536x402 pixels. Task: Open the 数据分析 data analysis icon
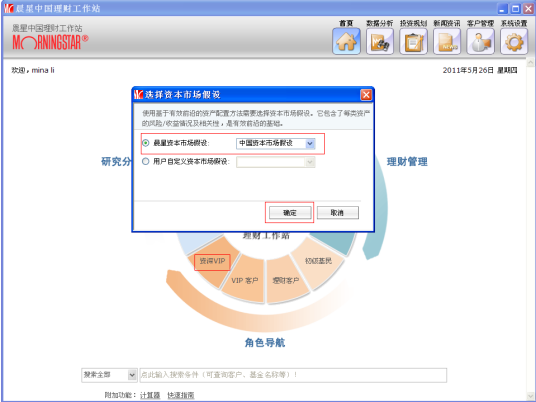coord(380,41)
